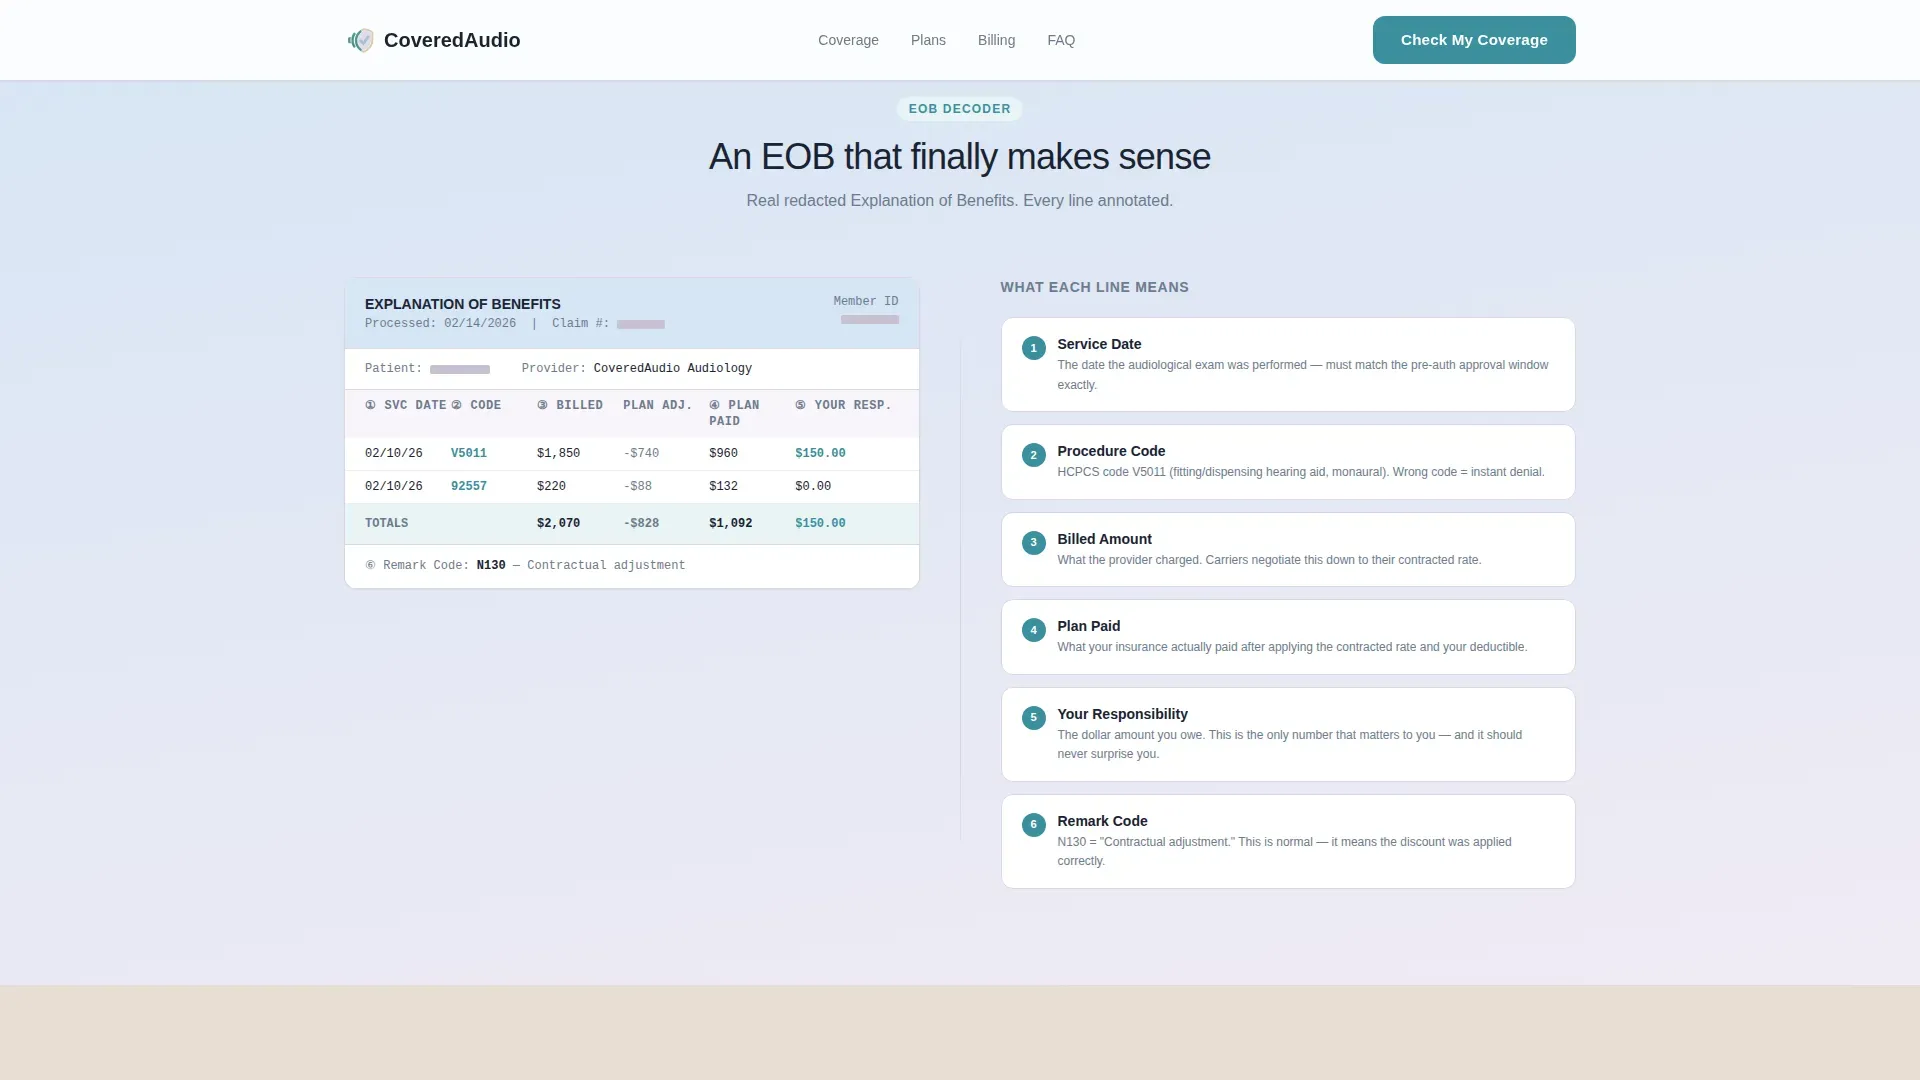1920x1080 pixels.
Task: Open the Plans nav item
Action: click(x=928, y=40)
